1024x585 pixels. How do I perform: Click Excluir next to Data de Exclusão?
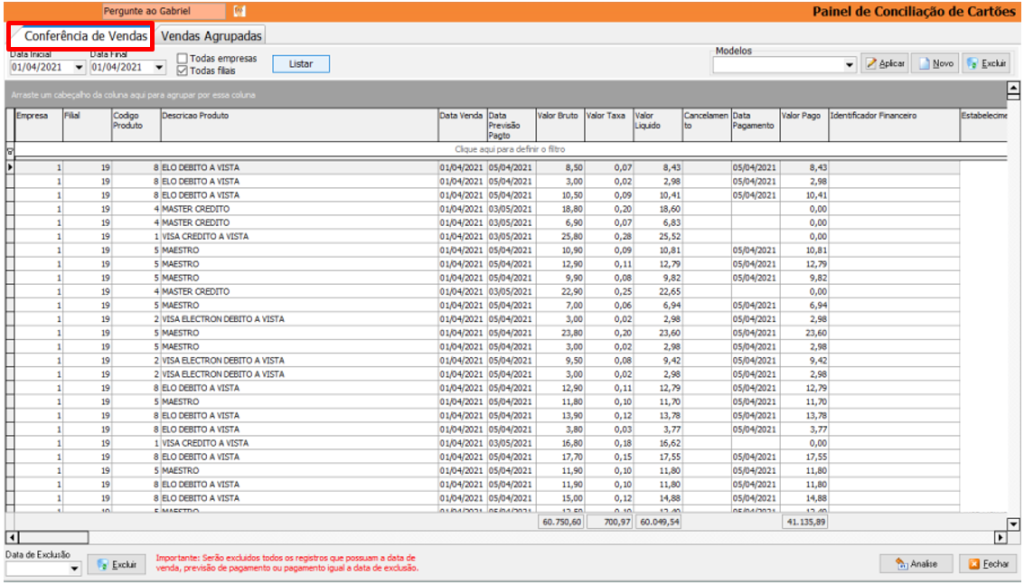117,565
